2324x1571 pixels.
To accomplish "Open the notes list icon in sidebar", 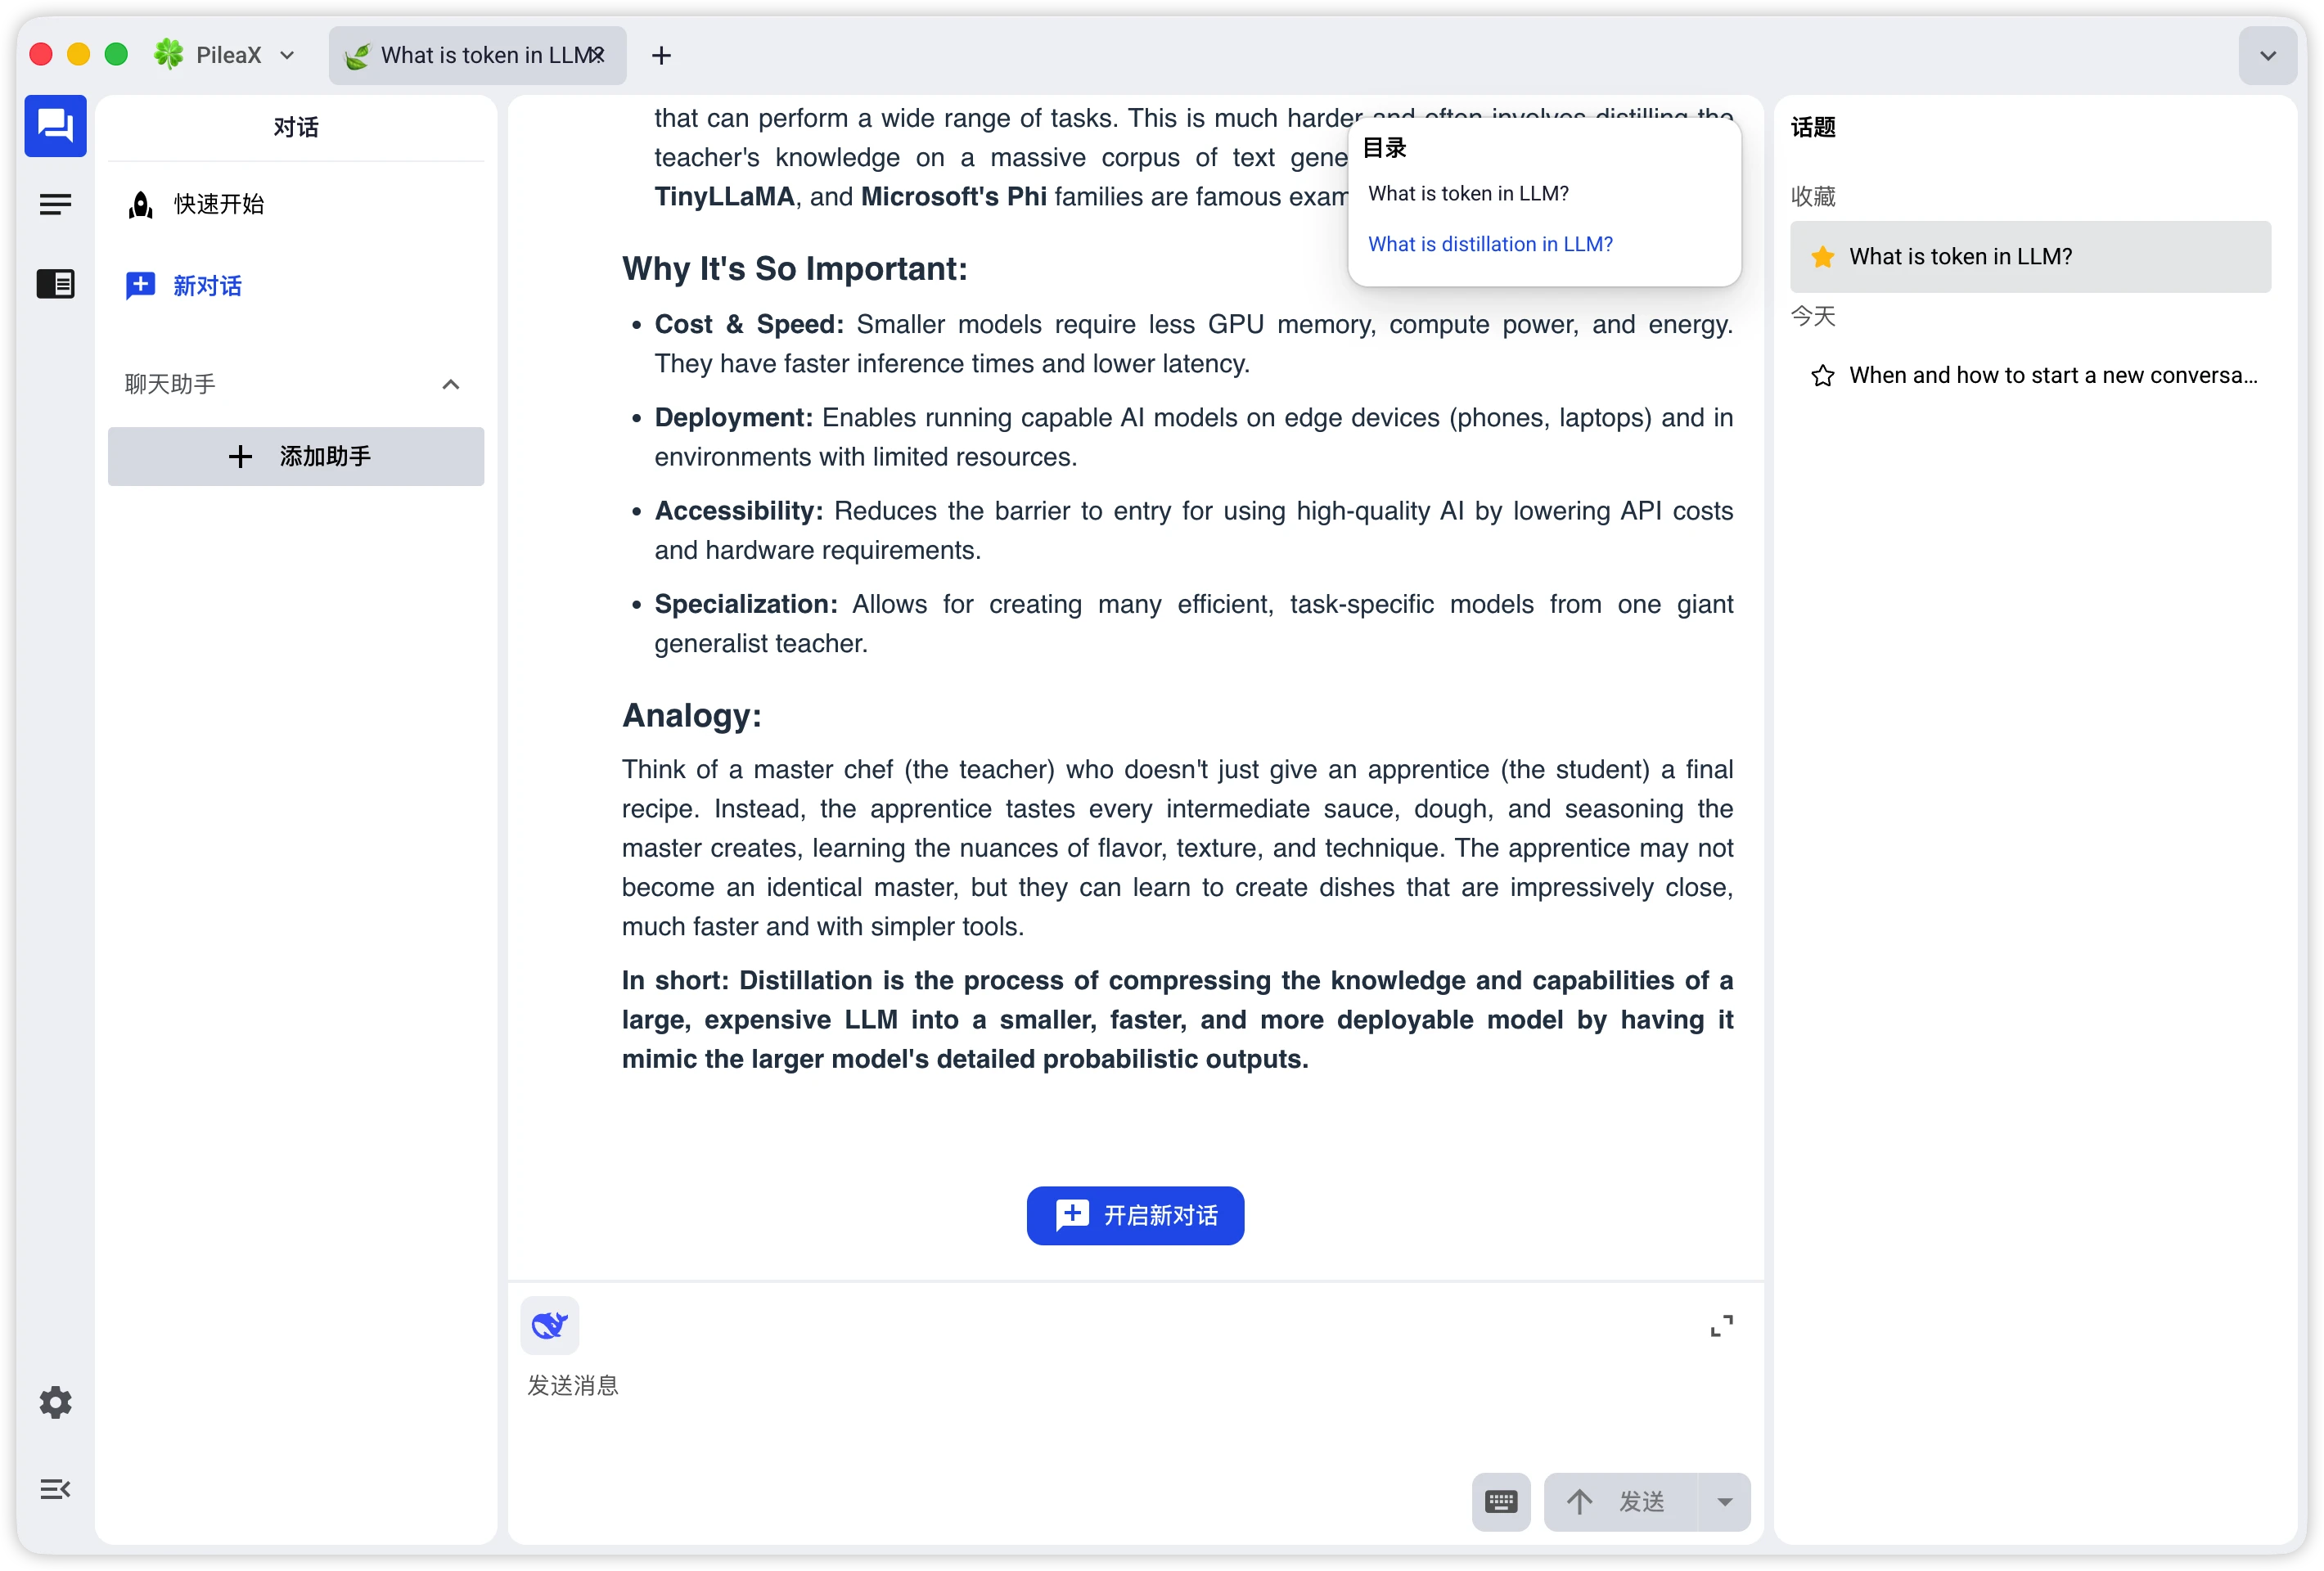I will [x=55, y=205].
